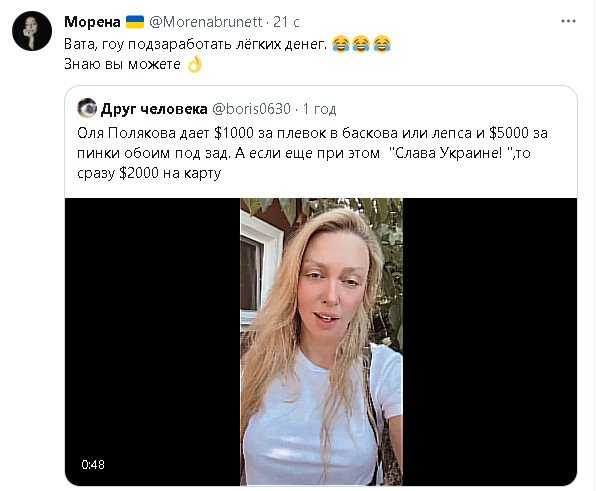Click the 0:48 video duration label
This screenshot has width=596, height=491.
coord(93,464)
